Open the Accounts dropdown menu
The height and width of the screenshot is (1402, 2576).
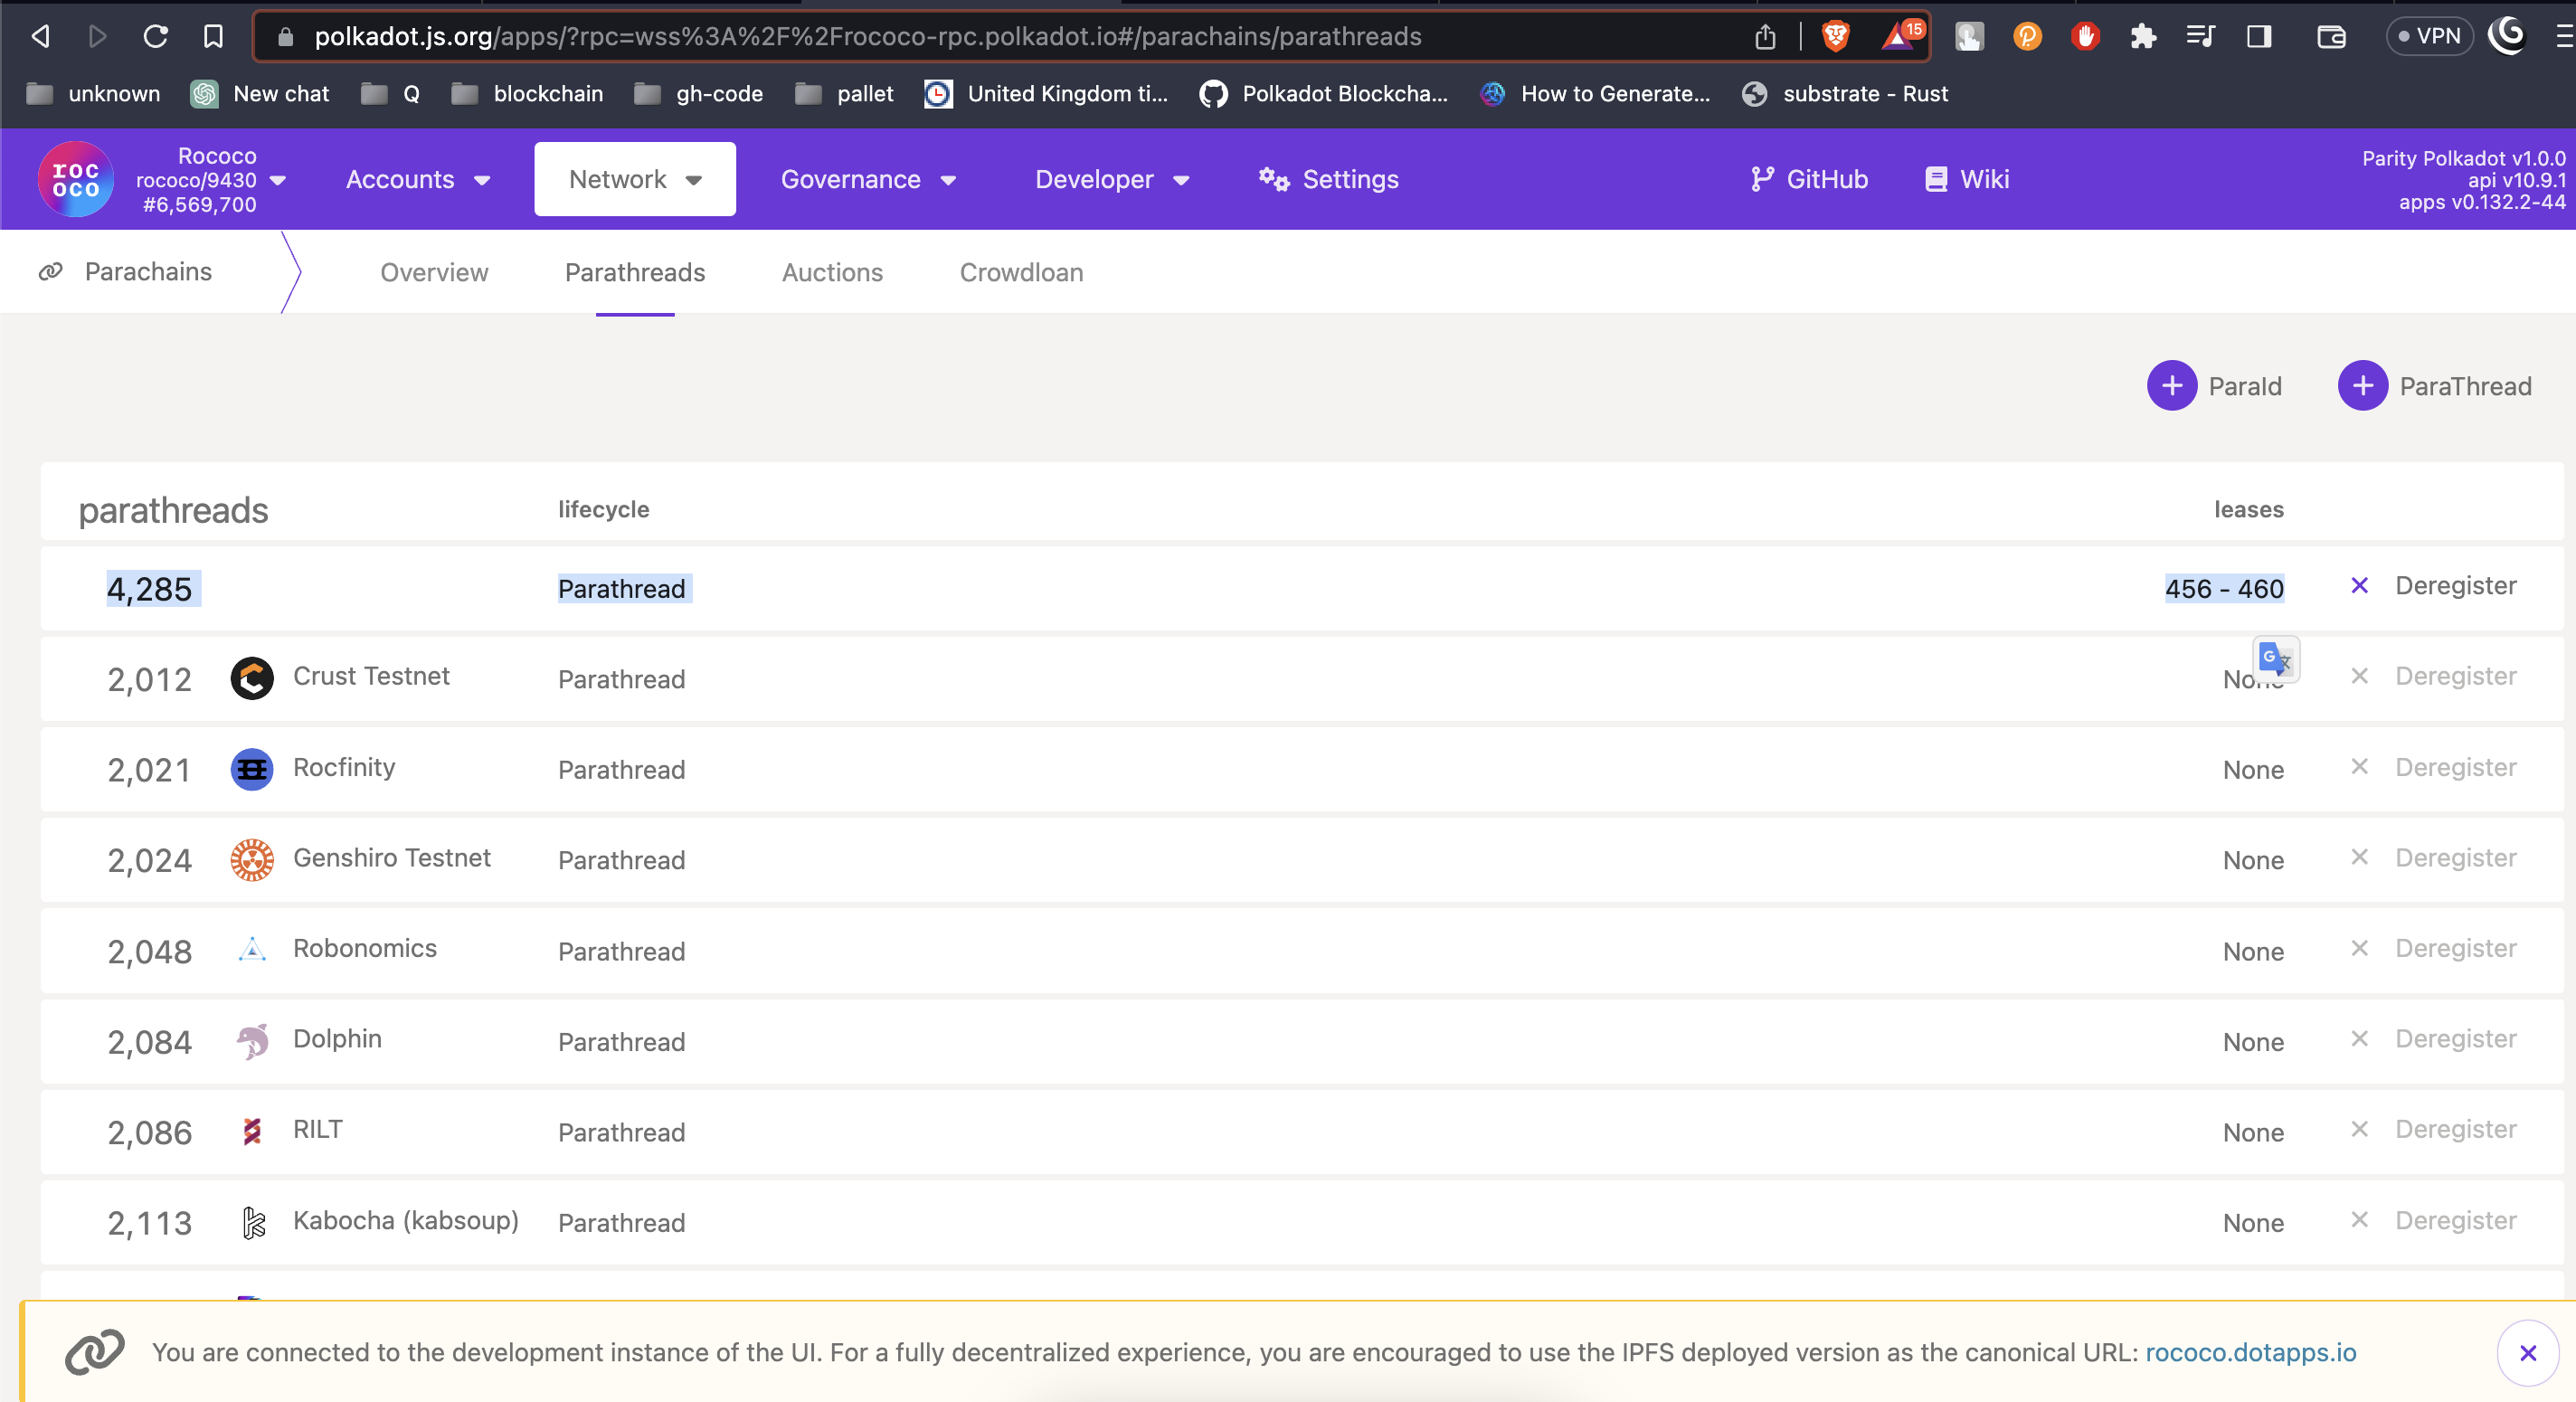[x=418, y=180]
